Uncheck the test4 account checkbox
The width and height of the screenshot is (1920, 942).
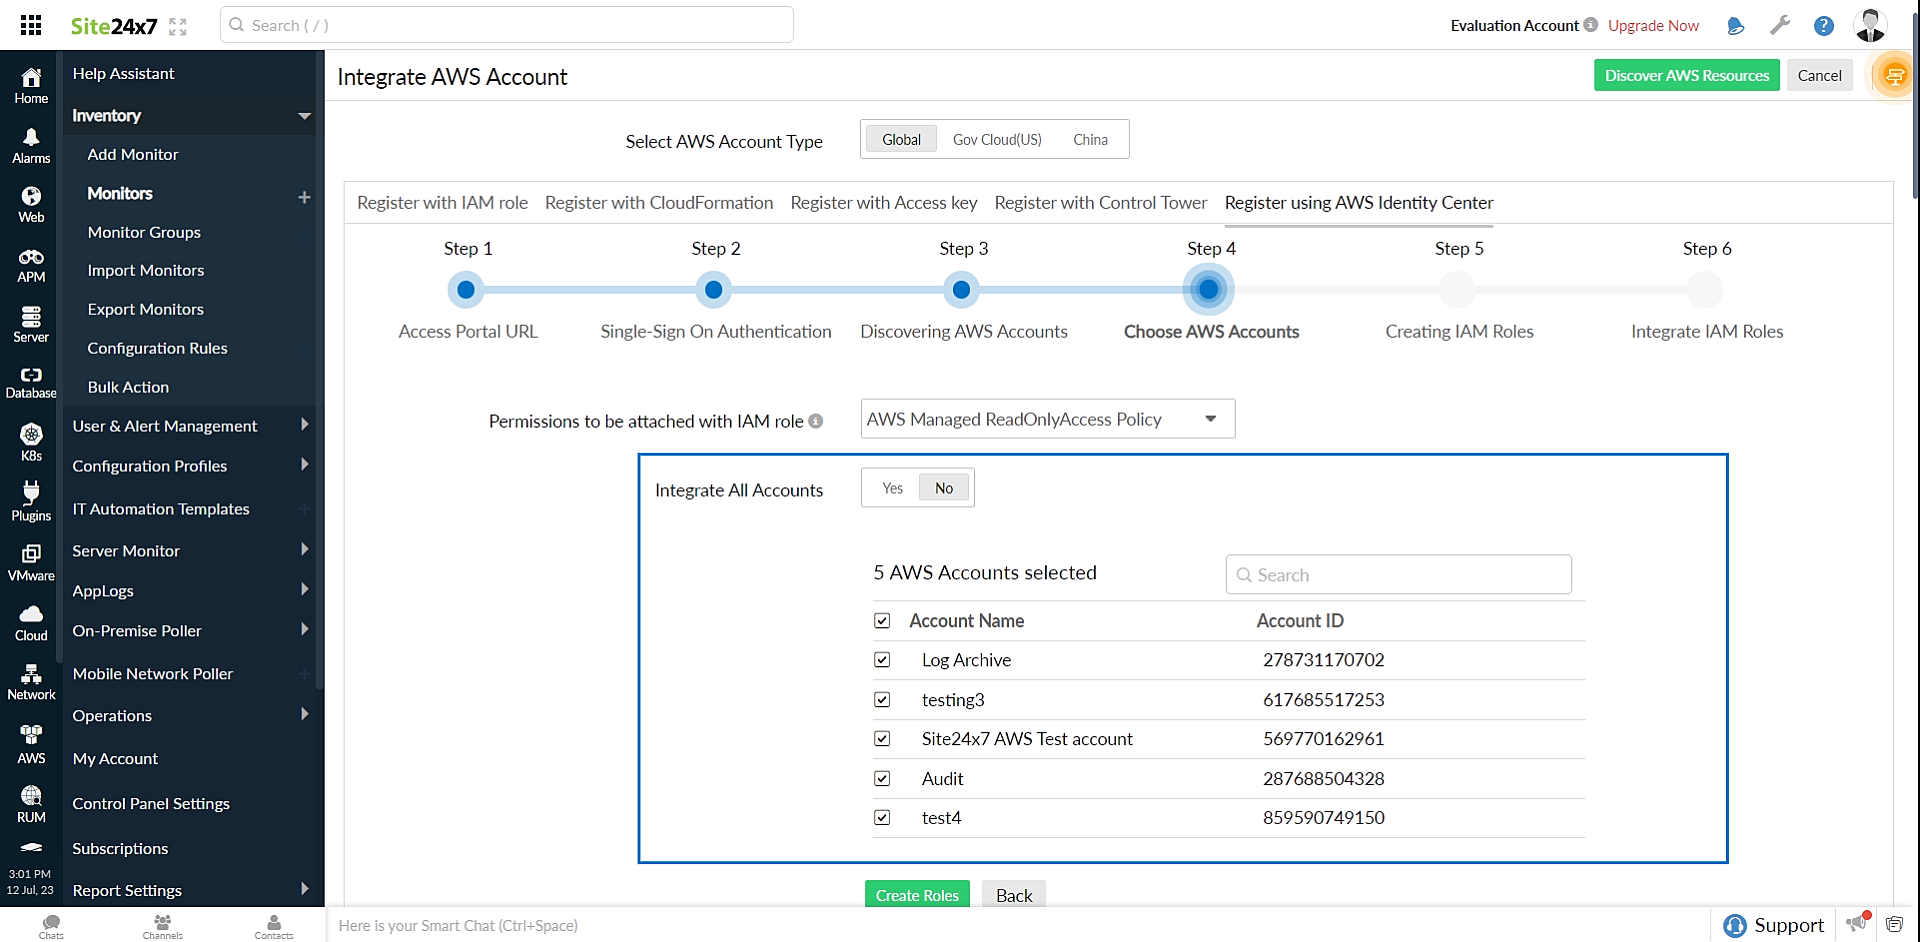coord(882,818)
